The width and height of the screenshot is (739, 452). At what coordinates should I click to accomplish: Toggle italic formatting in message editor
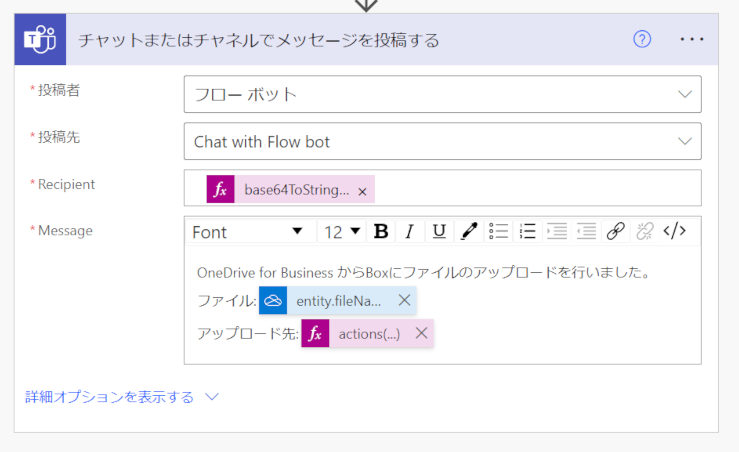(x=409, y=232)
